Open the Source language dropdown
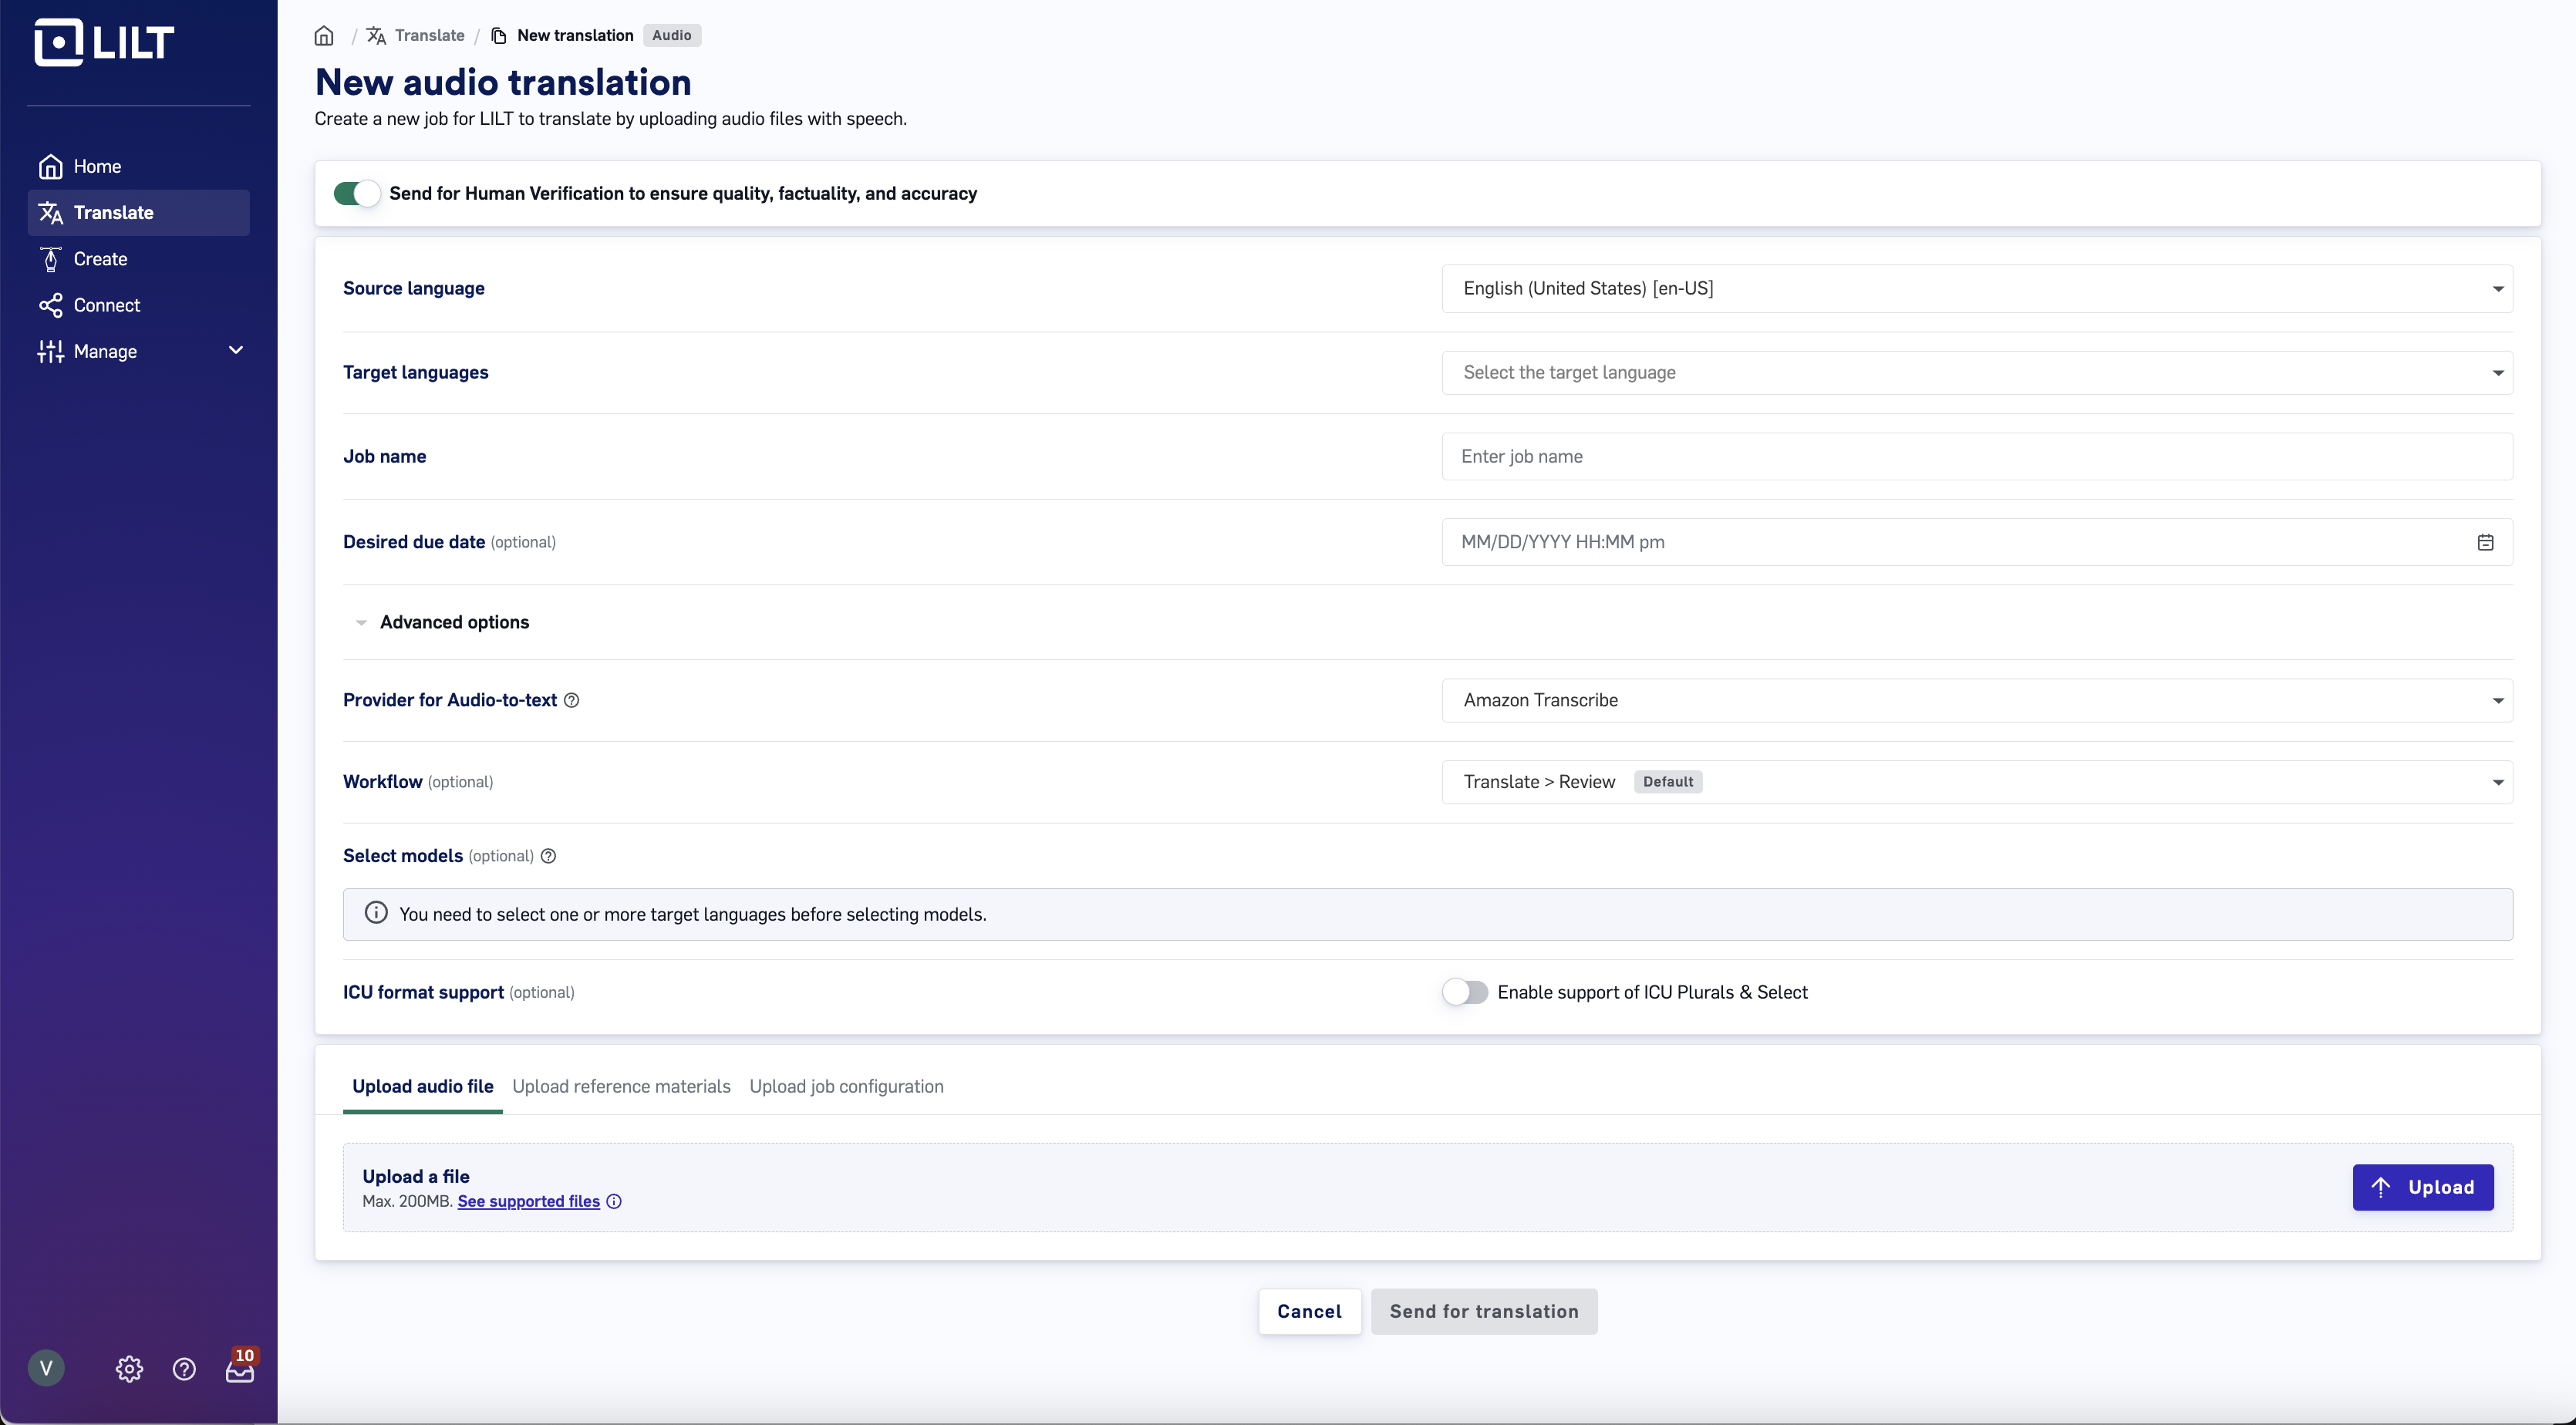Viewport: 2576px width, 1425px height. [x=1977, y=288]
